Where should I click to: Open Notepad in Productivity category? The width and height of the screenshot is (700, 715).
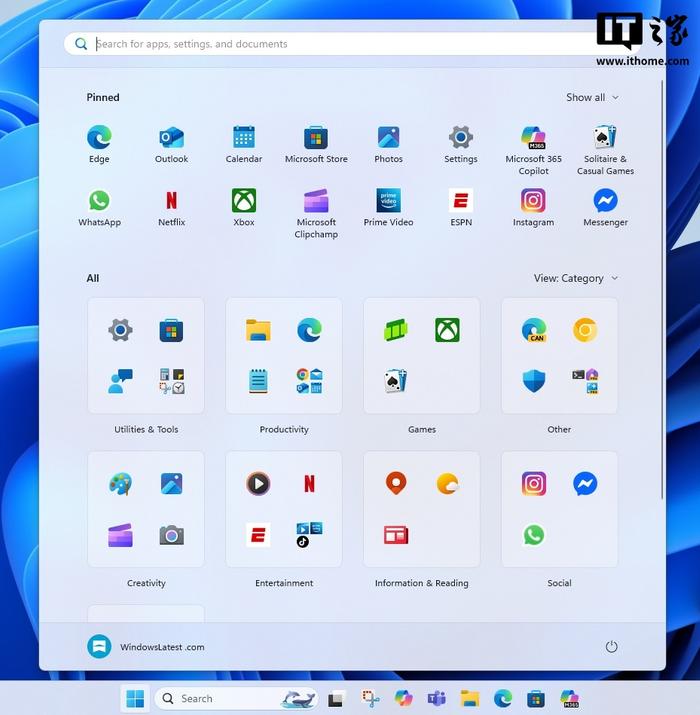(258, 381)
